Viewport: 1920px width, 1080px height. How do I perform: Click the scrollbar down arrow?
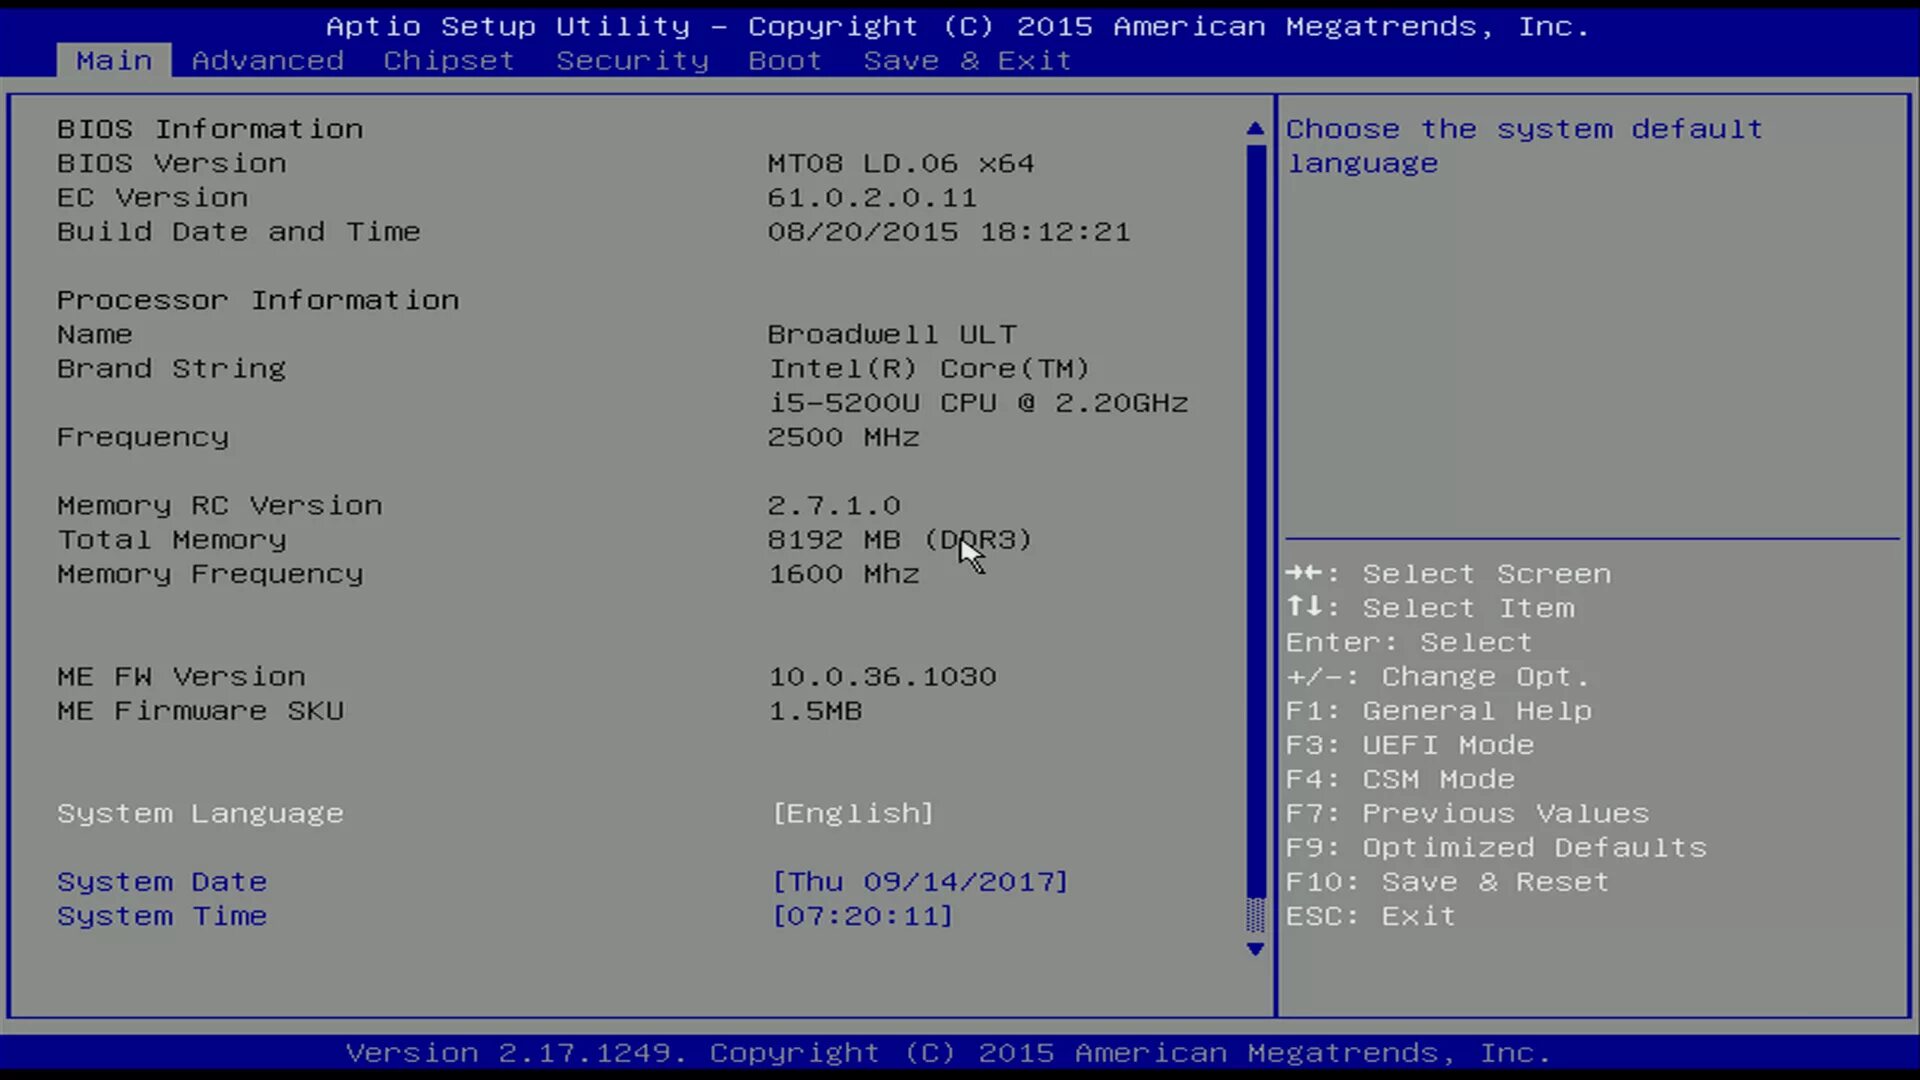point(1255,949)
